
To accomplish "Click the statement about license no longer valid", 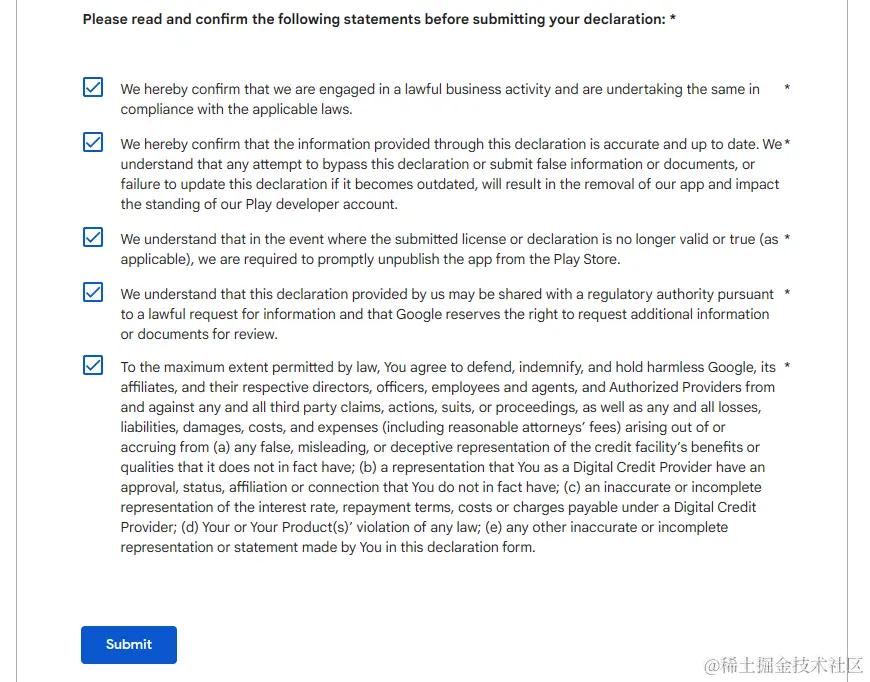I will [x=449, y=249].
